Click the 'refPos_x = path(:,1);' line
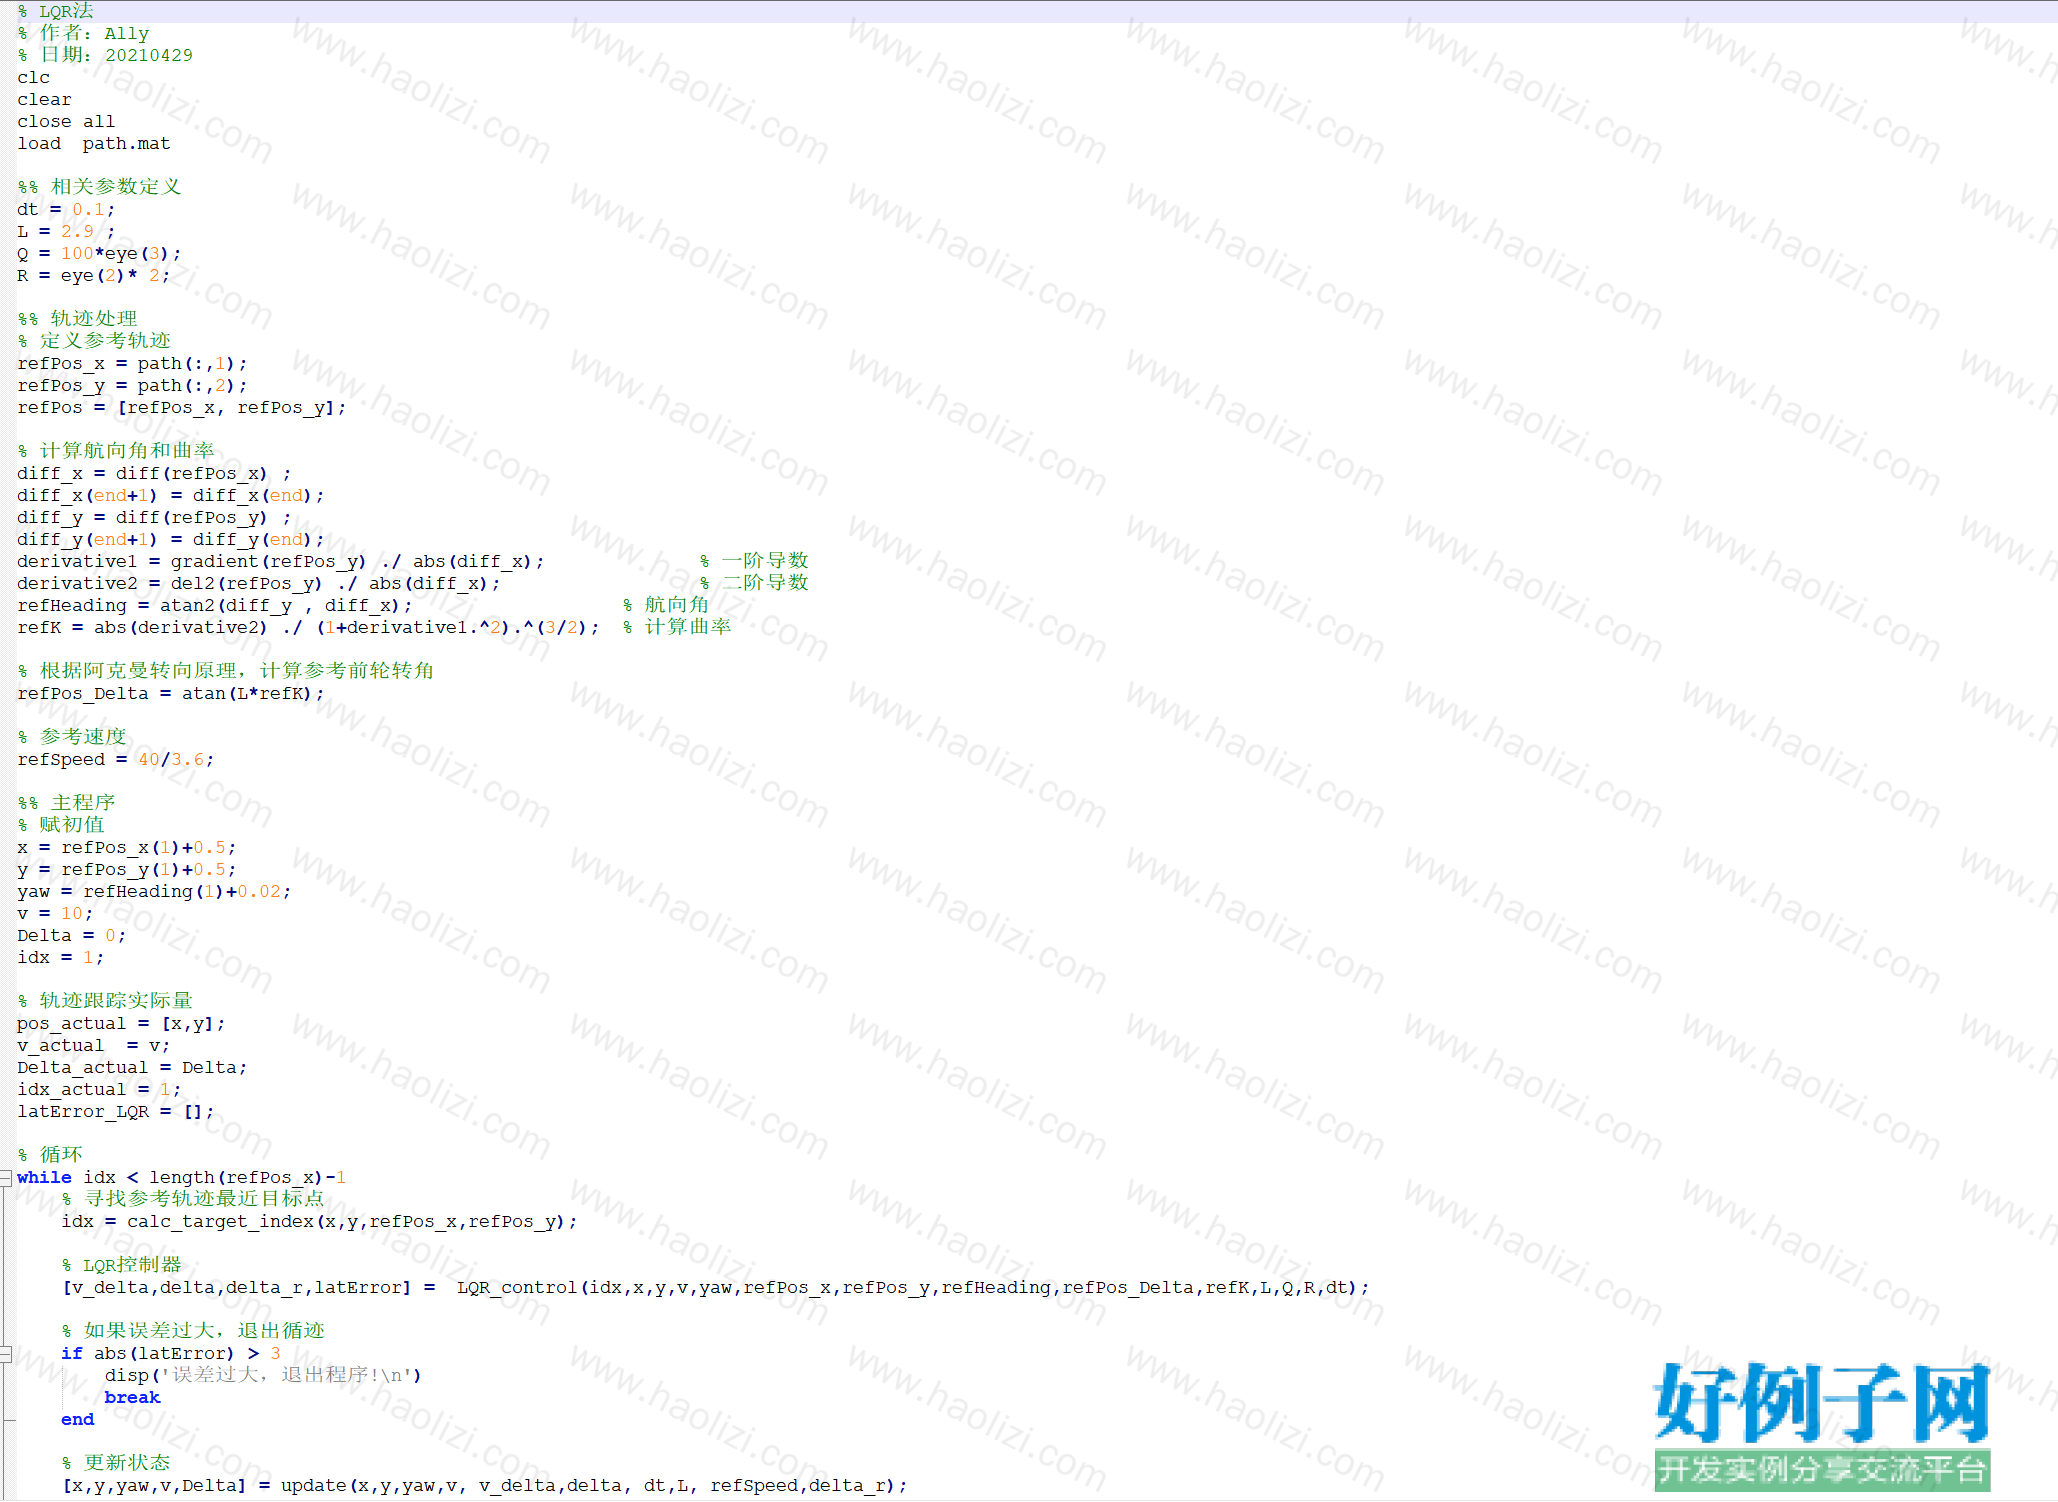The height and width of the screenshot is (1502, 2058). pos(133,364)
